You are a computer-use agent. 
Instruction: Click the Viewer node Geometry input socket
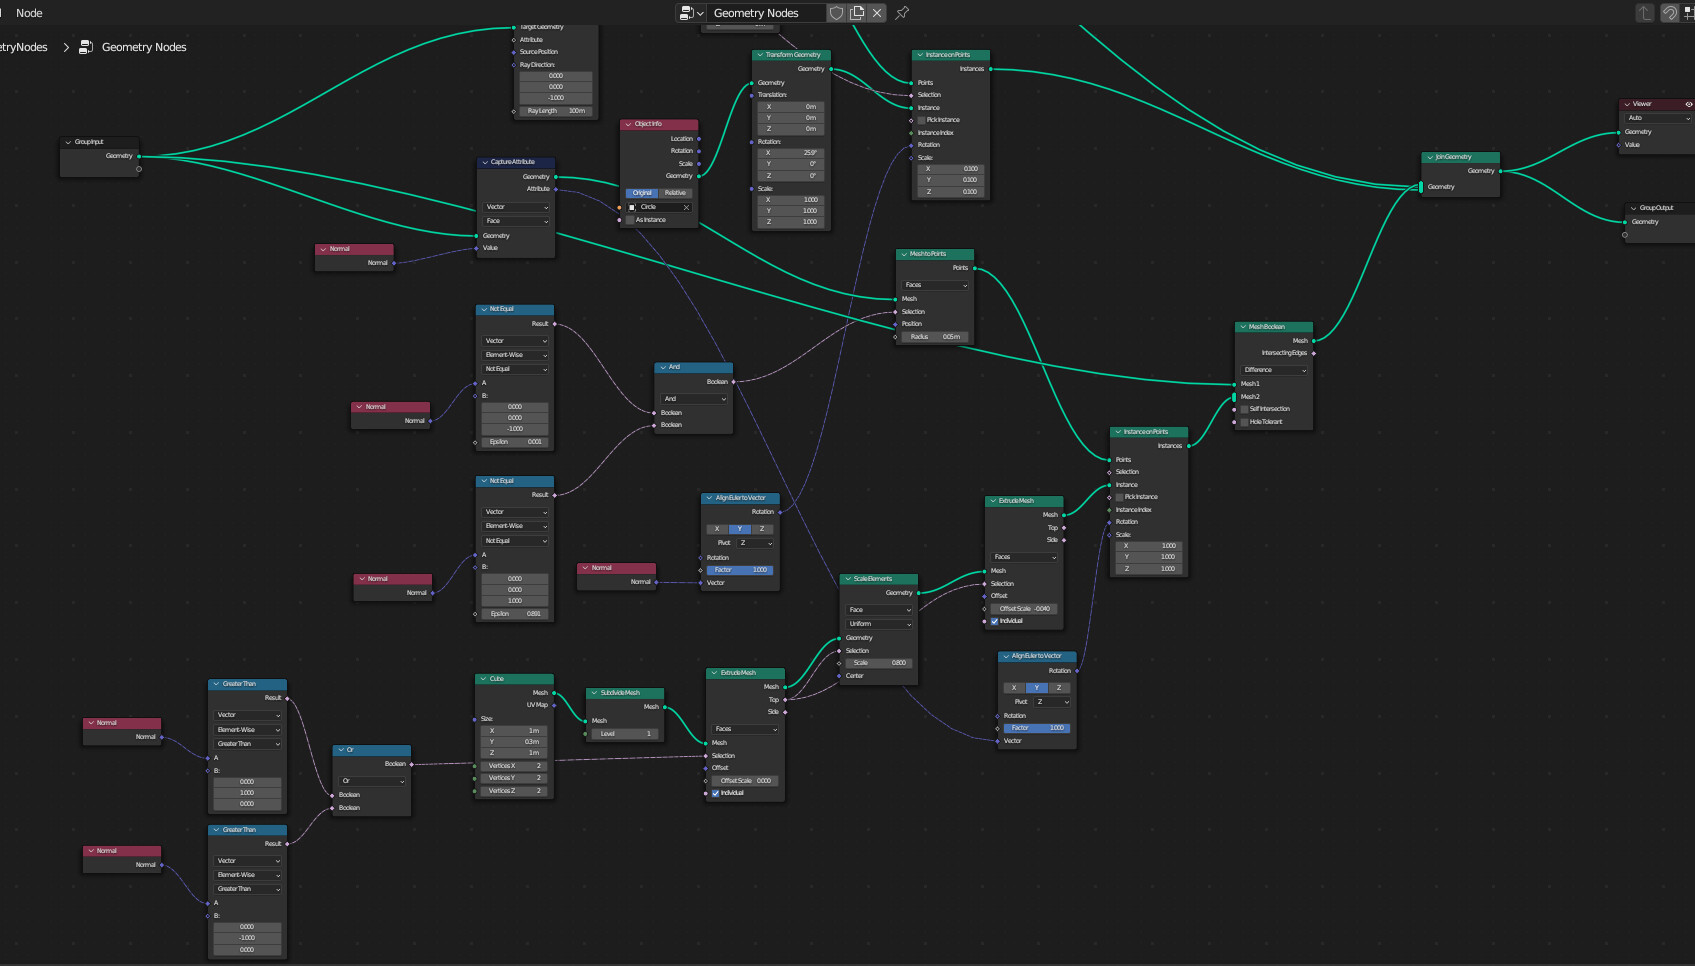click(1620, 132)
